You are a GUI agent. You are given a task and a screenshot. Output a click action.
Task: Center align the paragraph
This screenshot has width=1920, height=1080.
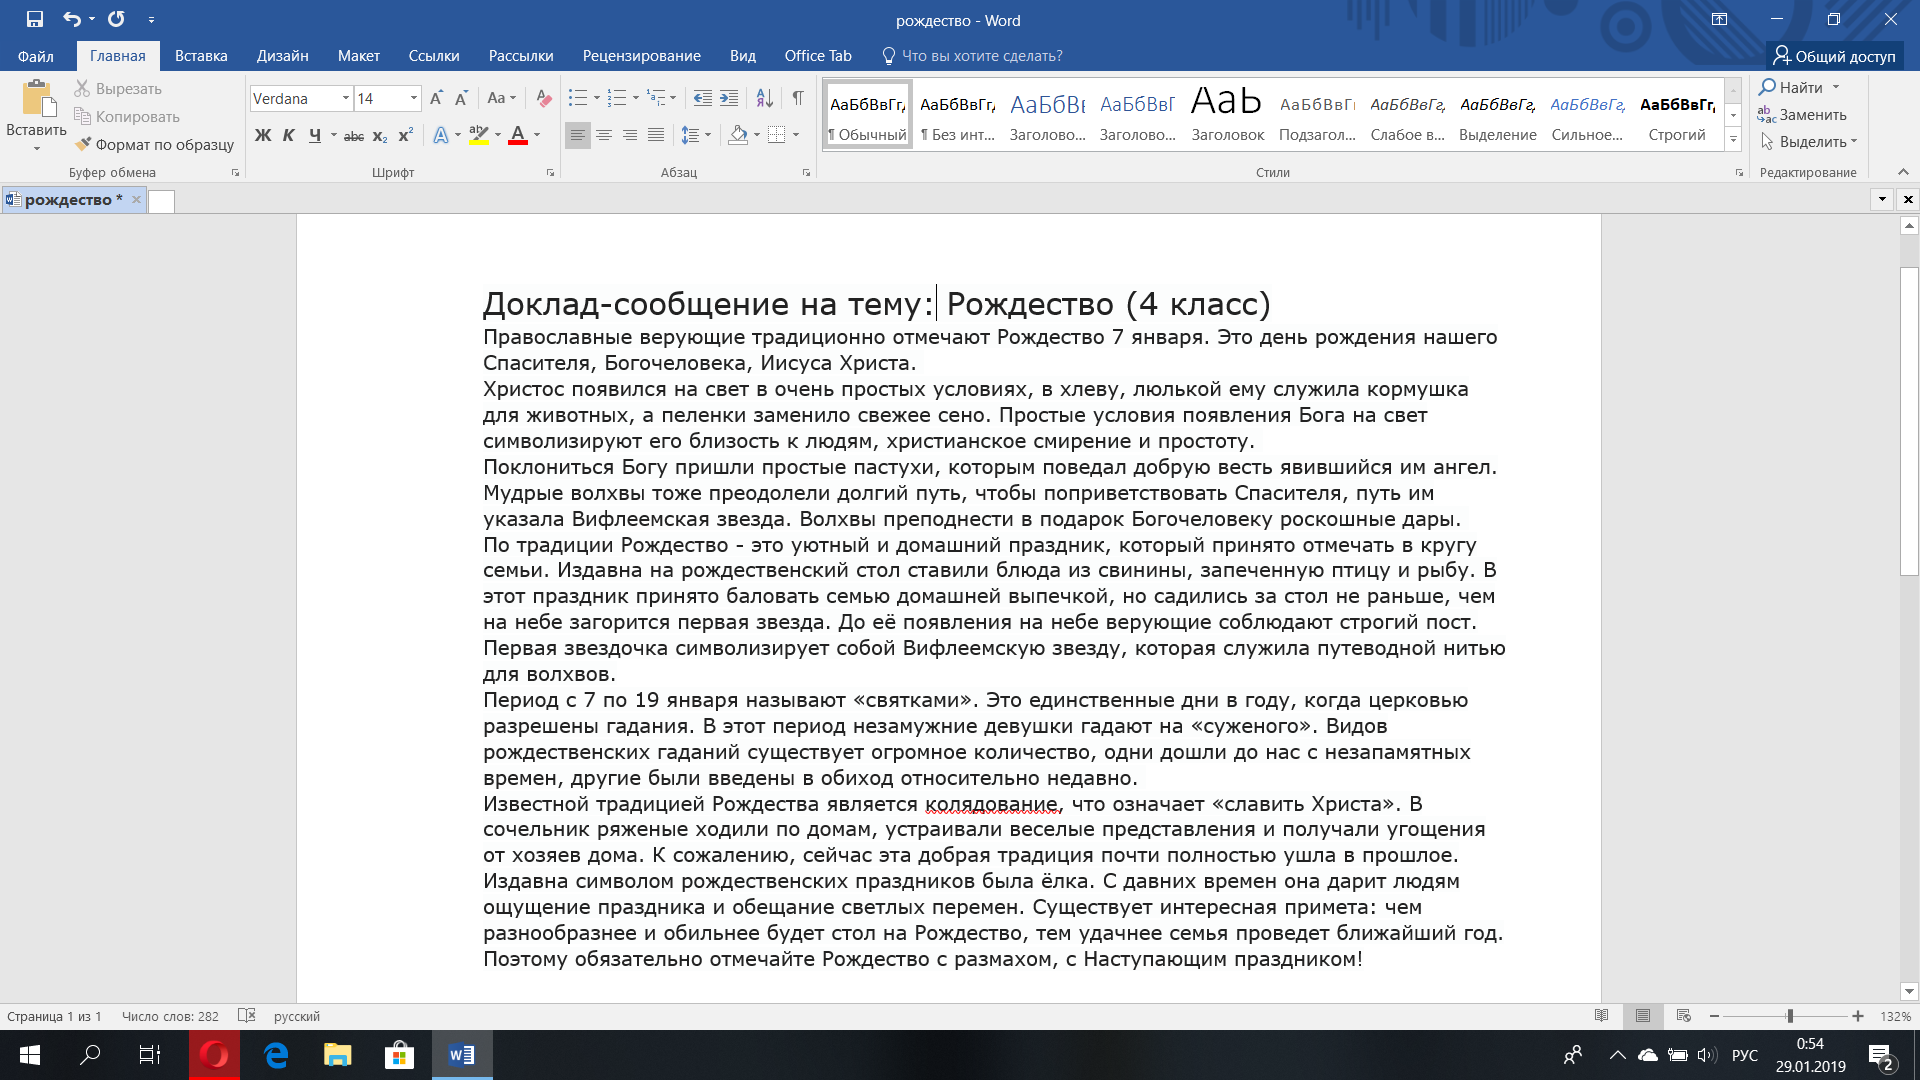(604, 135)
